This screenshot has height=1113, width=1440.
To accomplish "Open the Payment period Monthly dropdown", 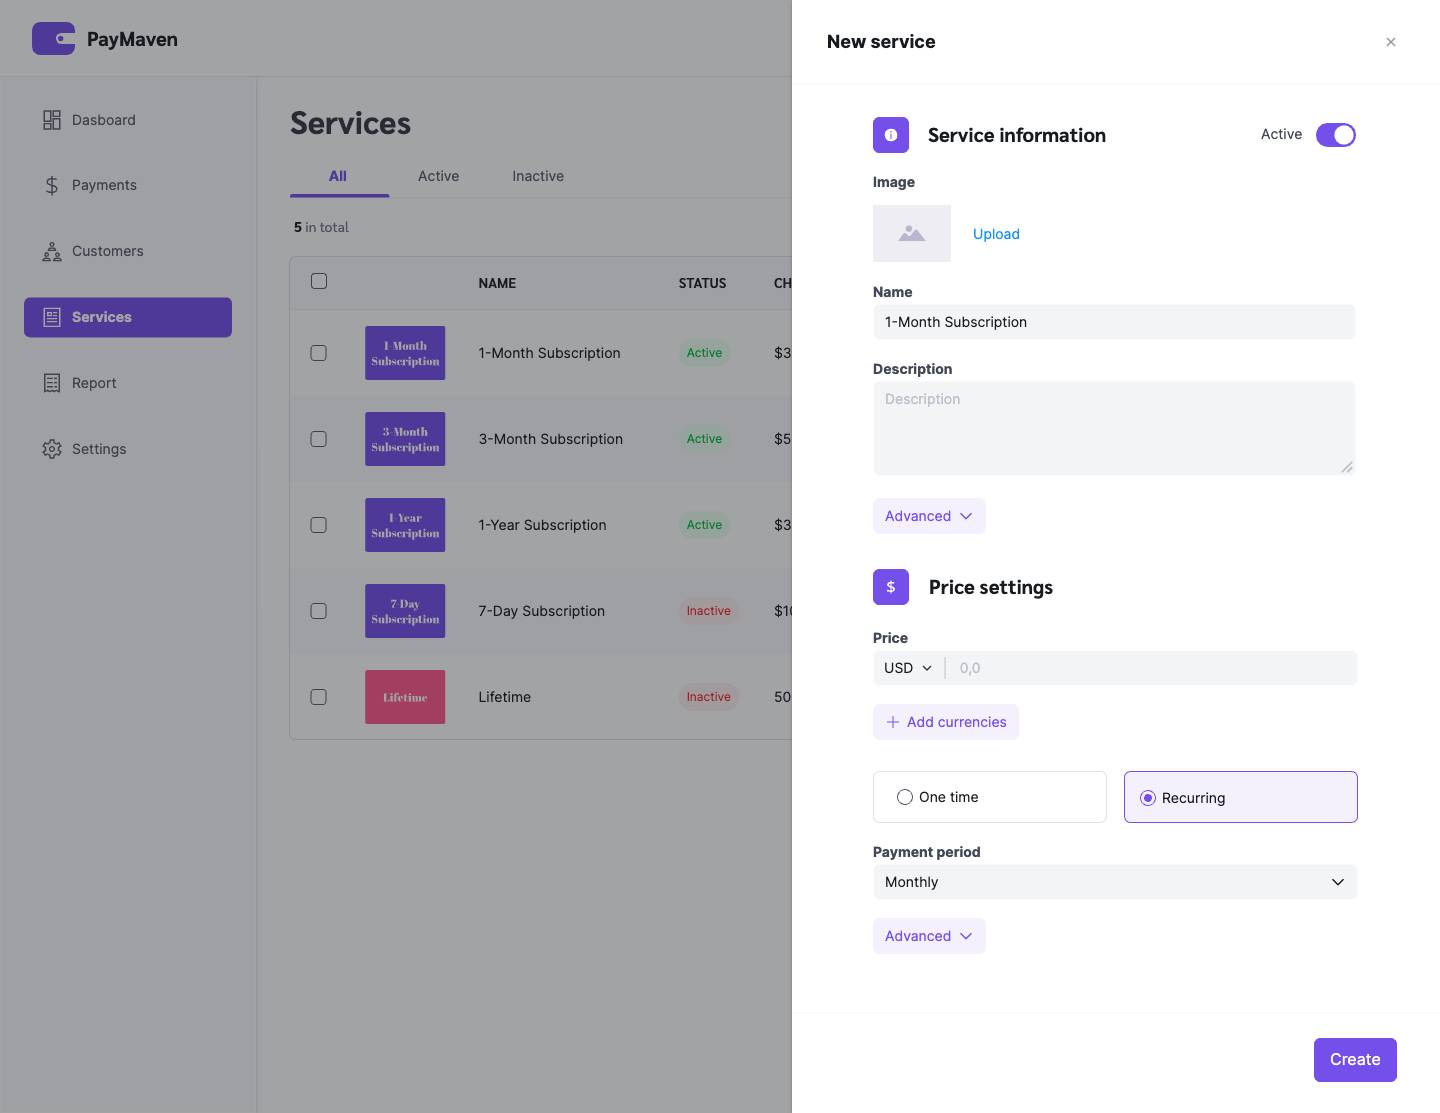I will click(1114, 882).
